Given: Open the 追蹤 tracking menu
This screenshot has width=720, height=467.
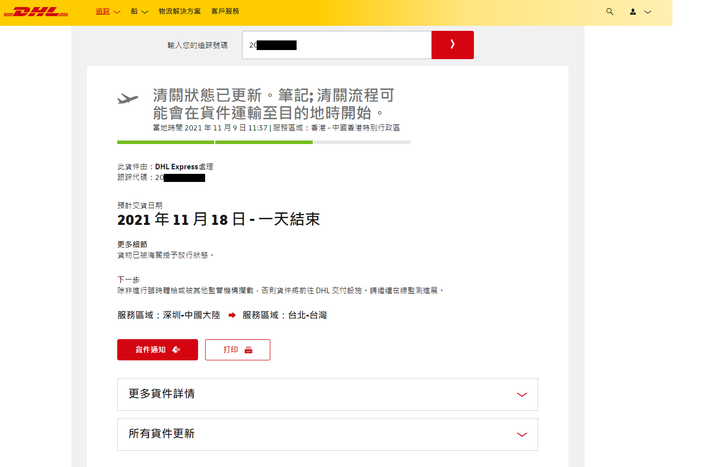Looking at the screenshot, I should tap(108, 11).
